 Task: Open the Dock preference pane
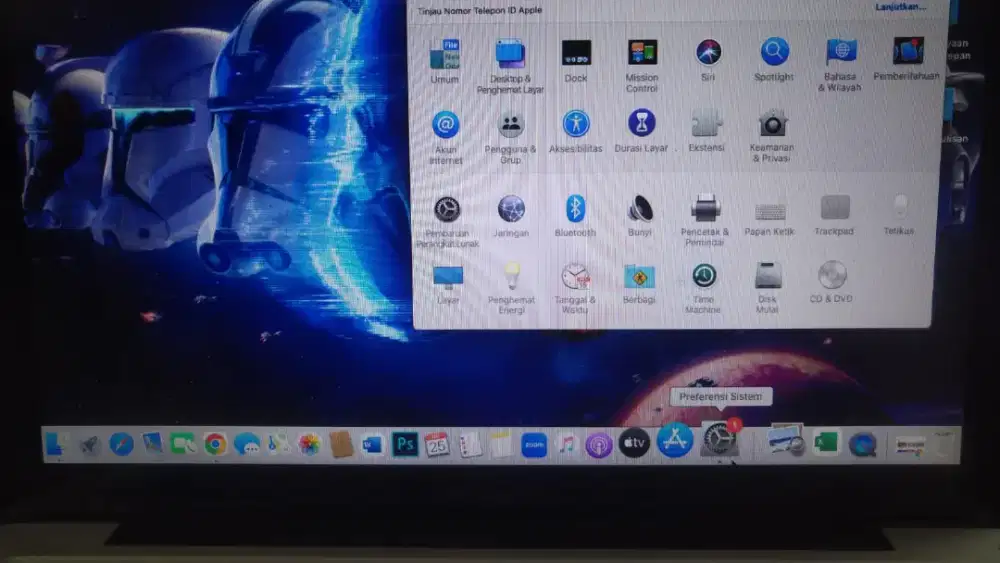pyautogui.click(x=576, y=53)
